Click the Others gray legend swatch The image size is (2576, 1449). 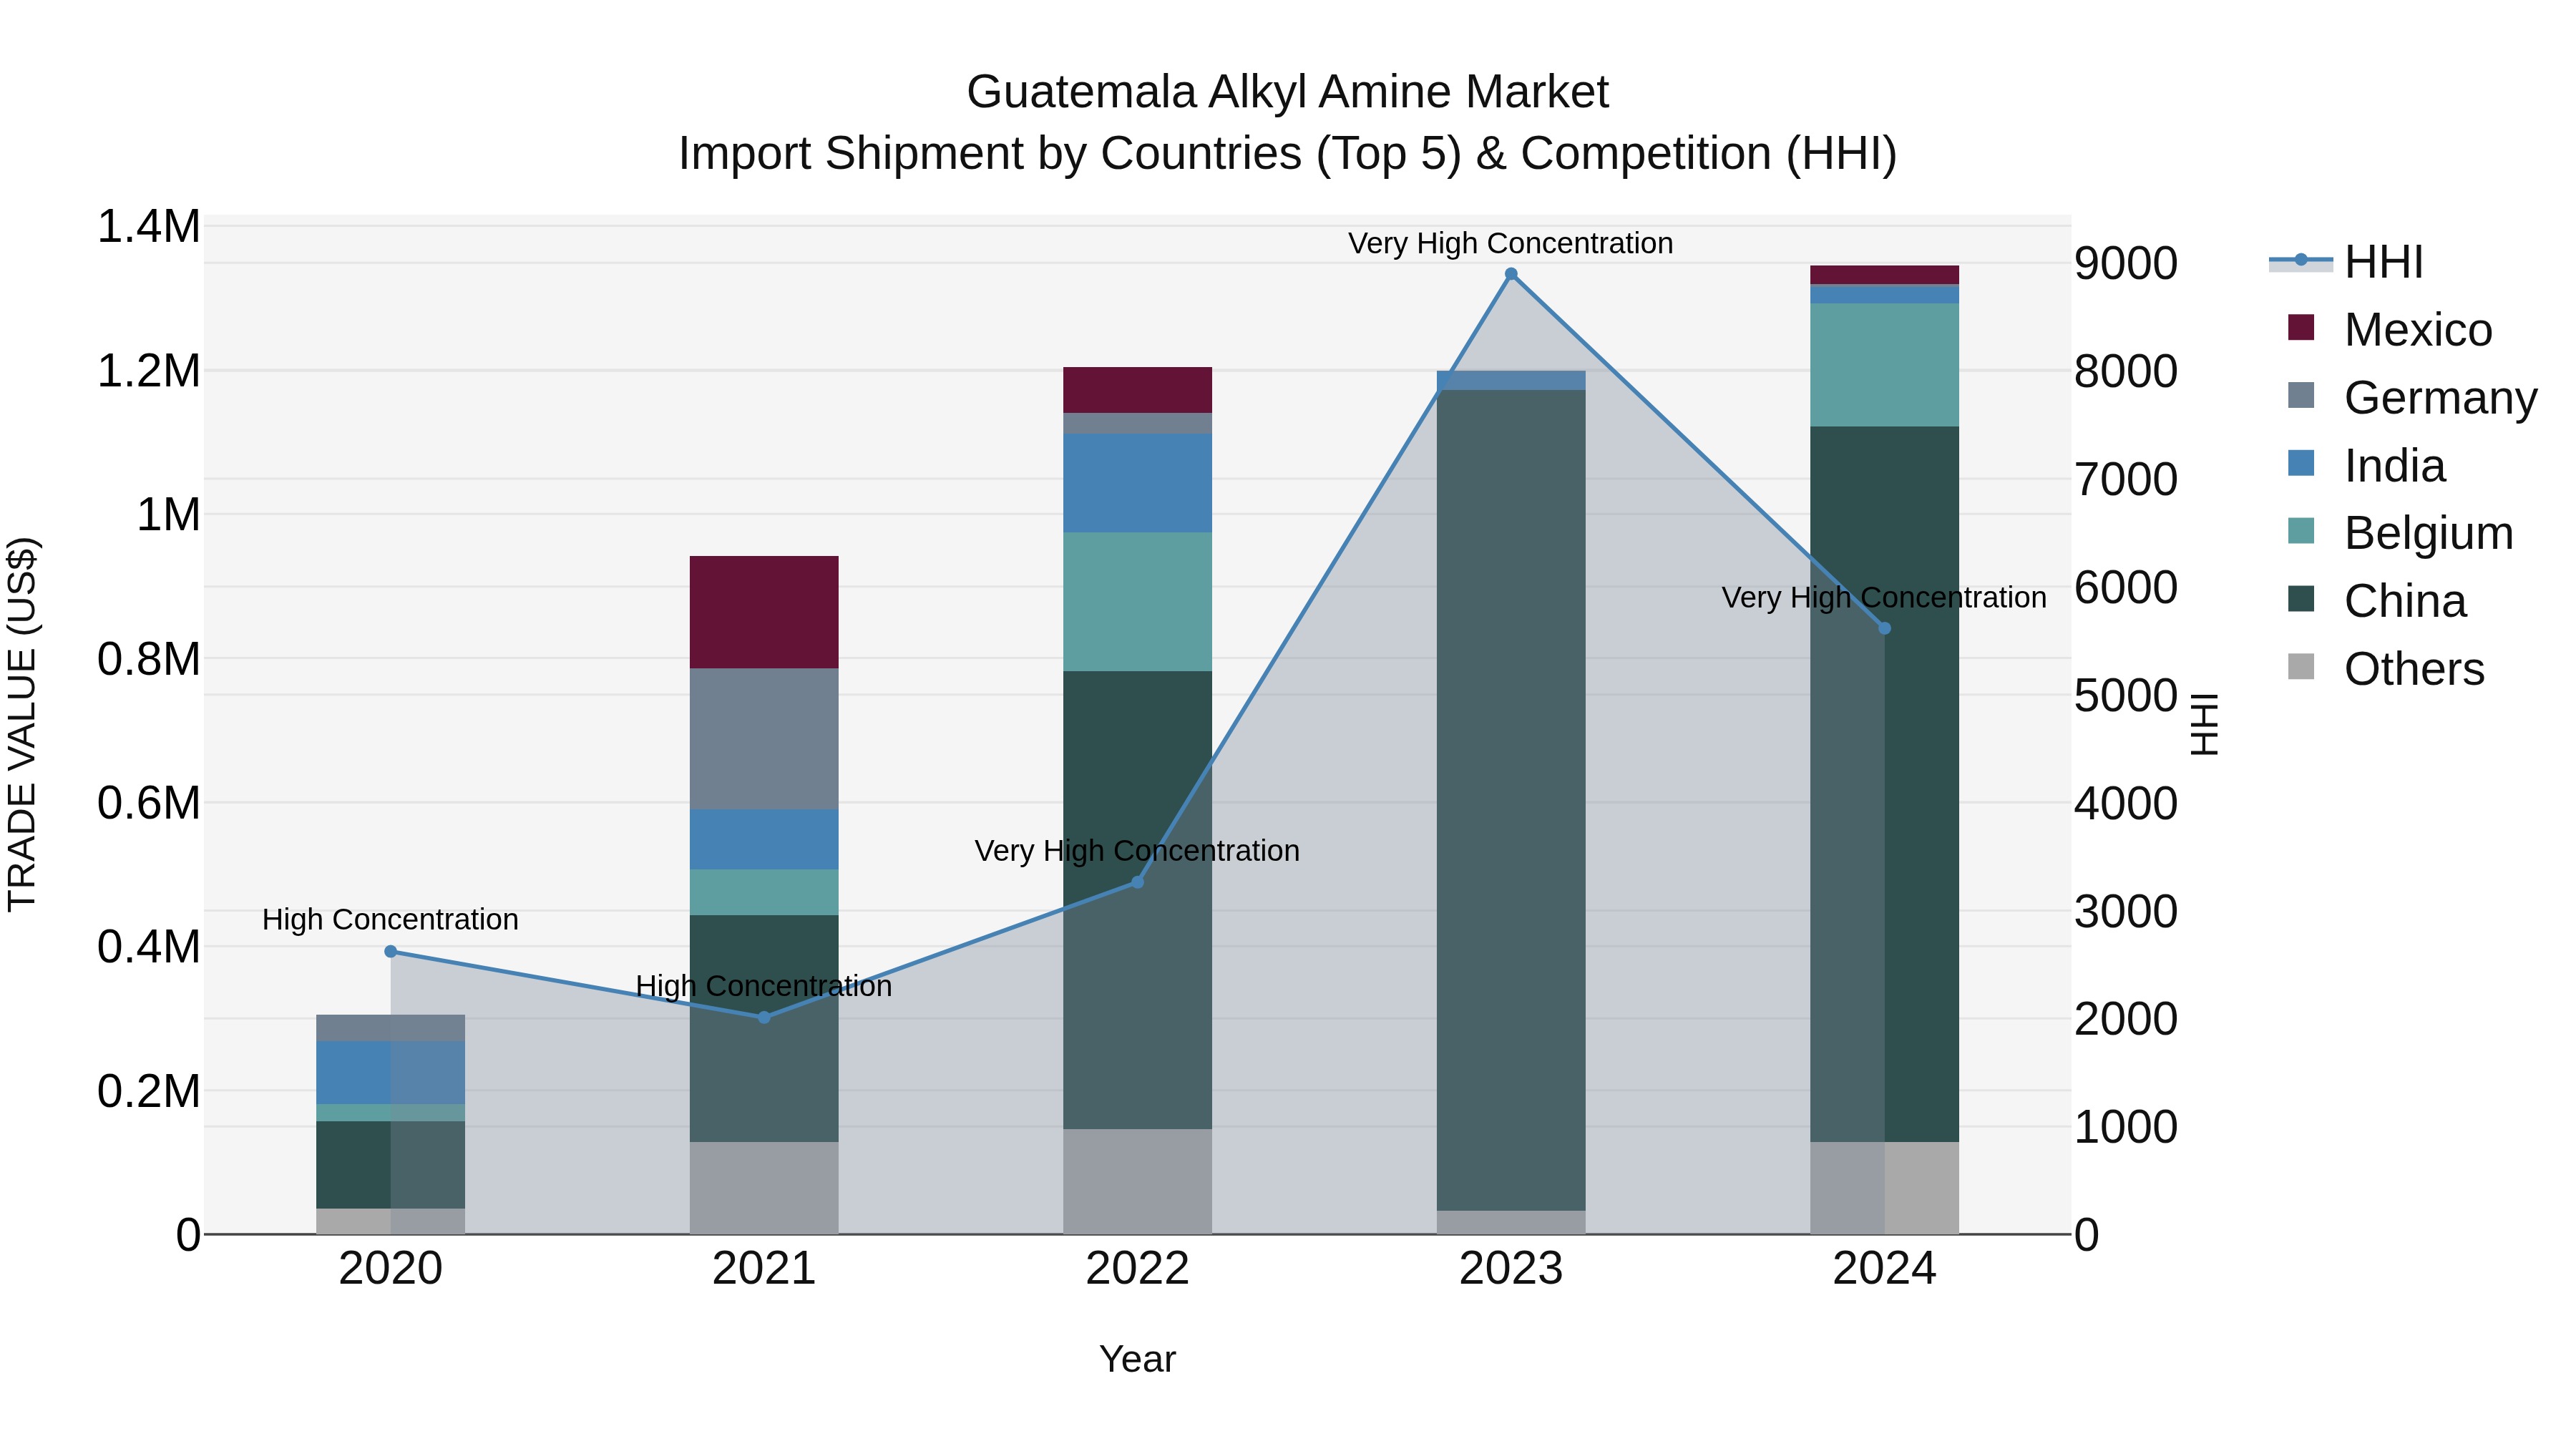(2301, 666)
